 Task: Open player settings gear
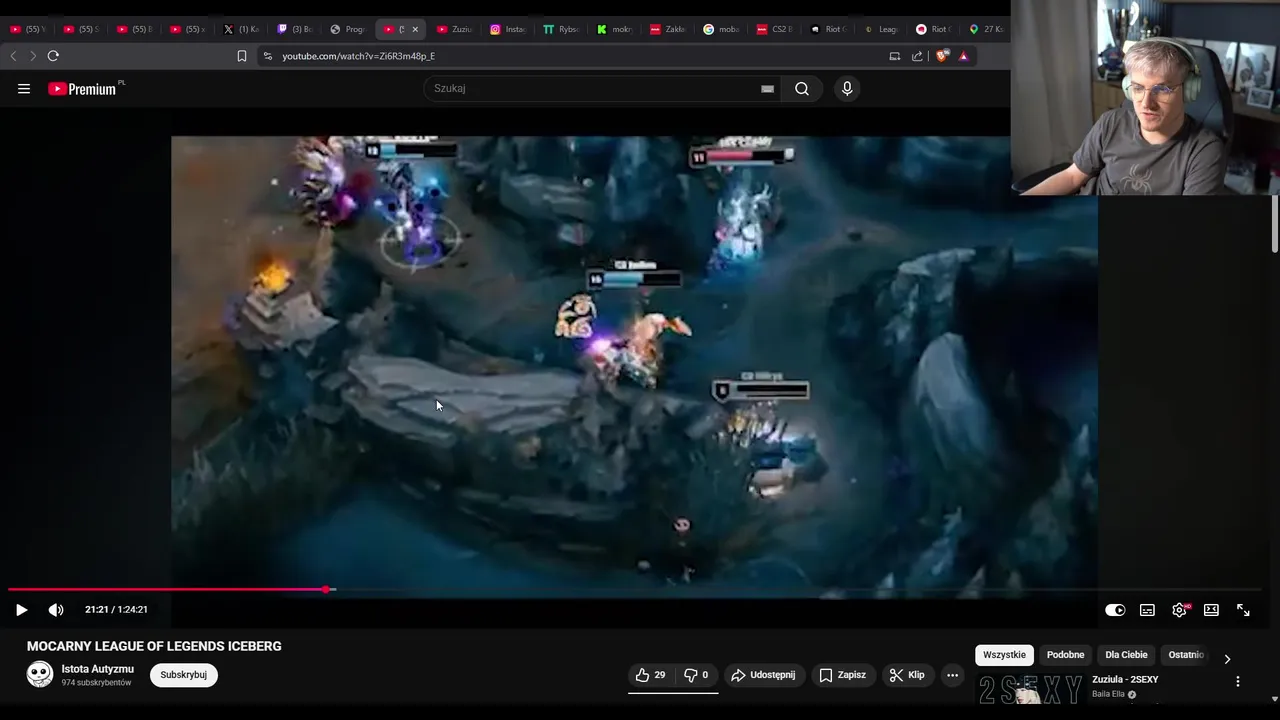pos(1179,610)
